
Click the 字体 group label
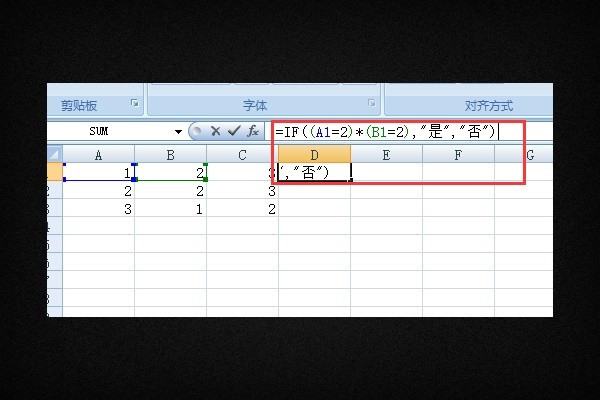pos(255,105)
